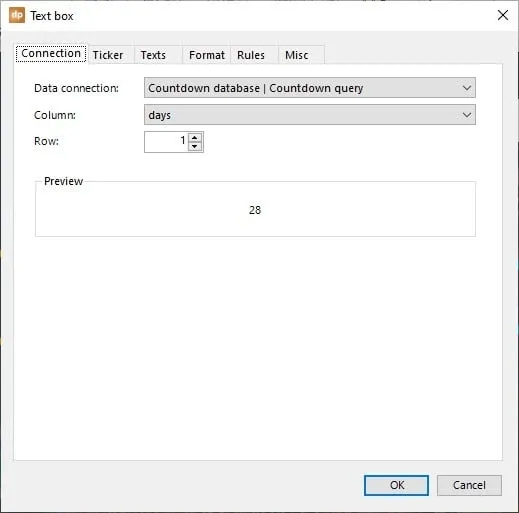The image size is (519, 513).
Task: Go to the Rules tab
Action: click(251, 55)
